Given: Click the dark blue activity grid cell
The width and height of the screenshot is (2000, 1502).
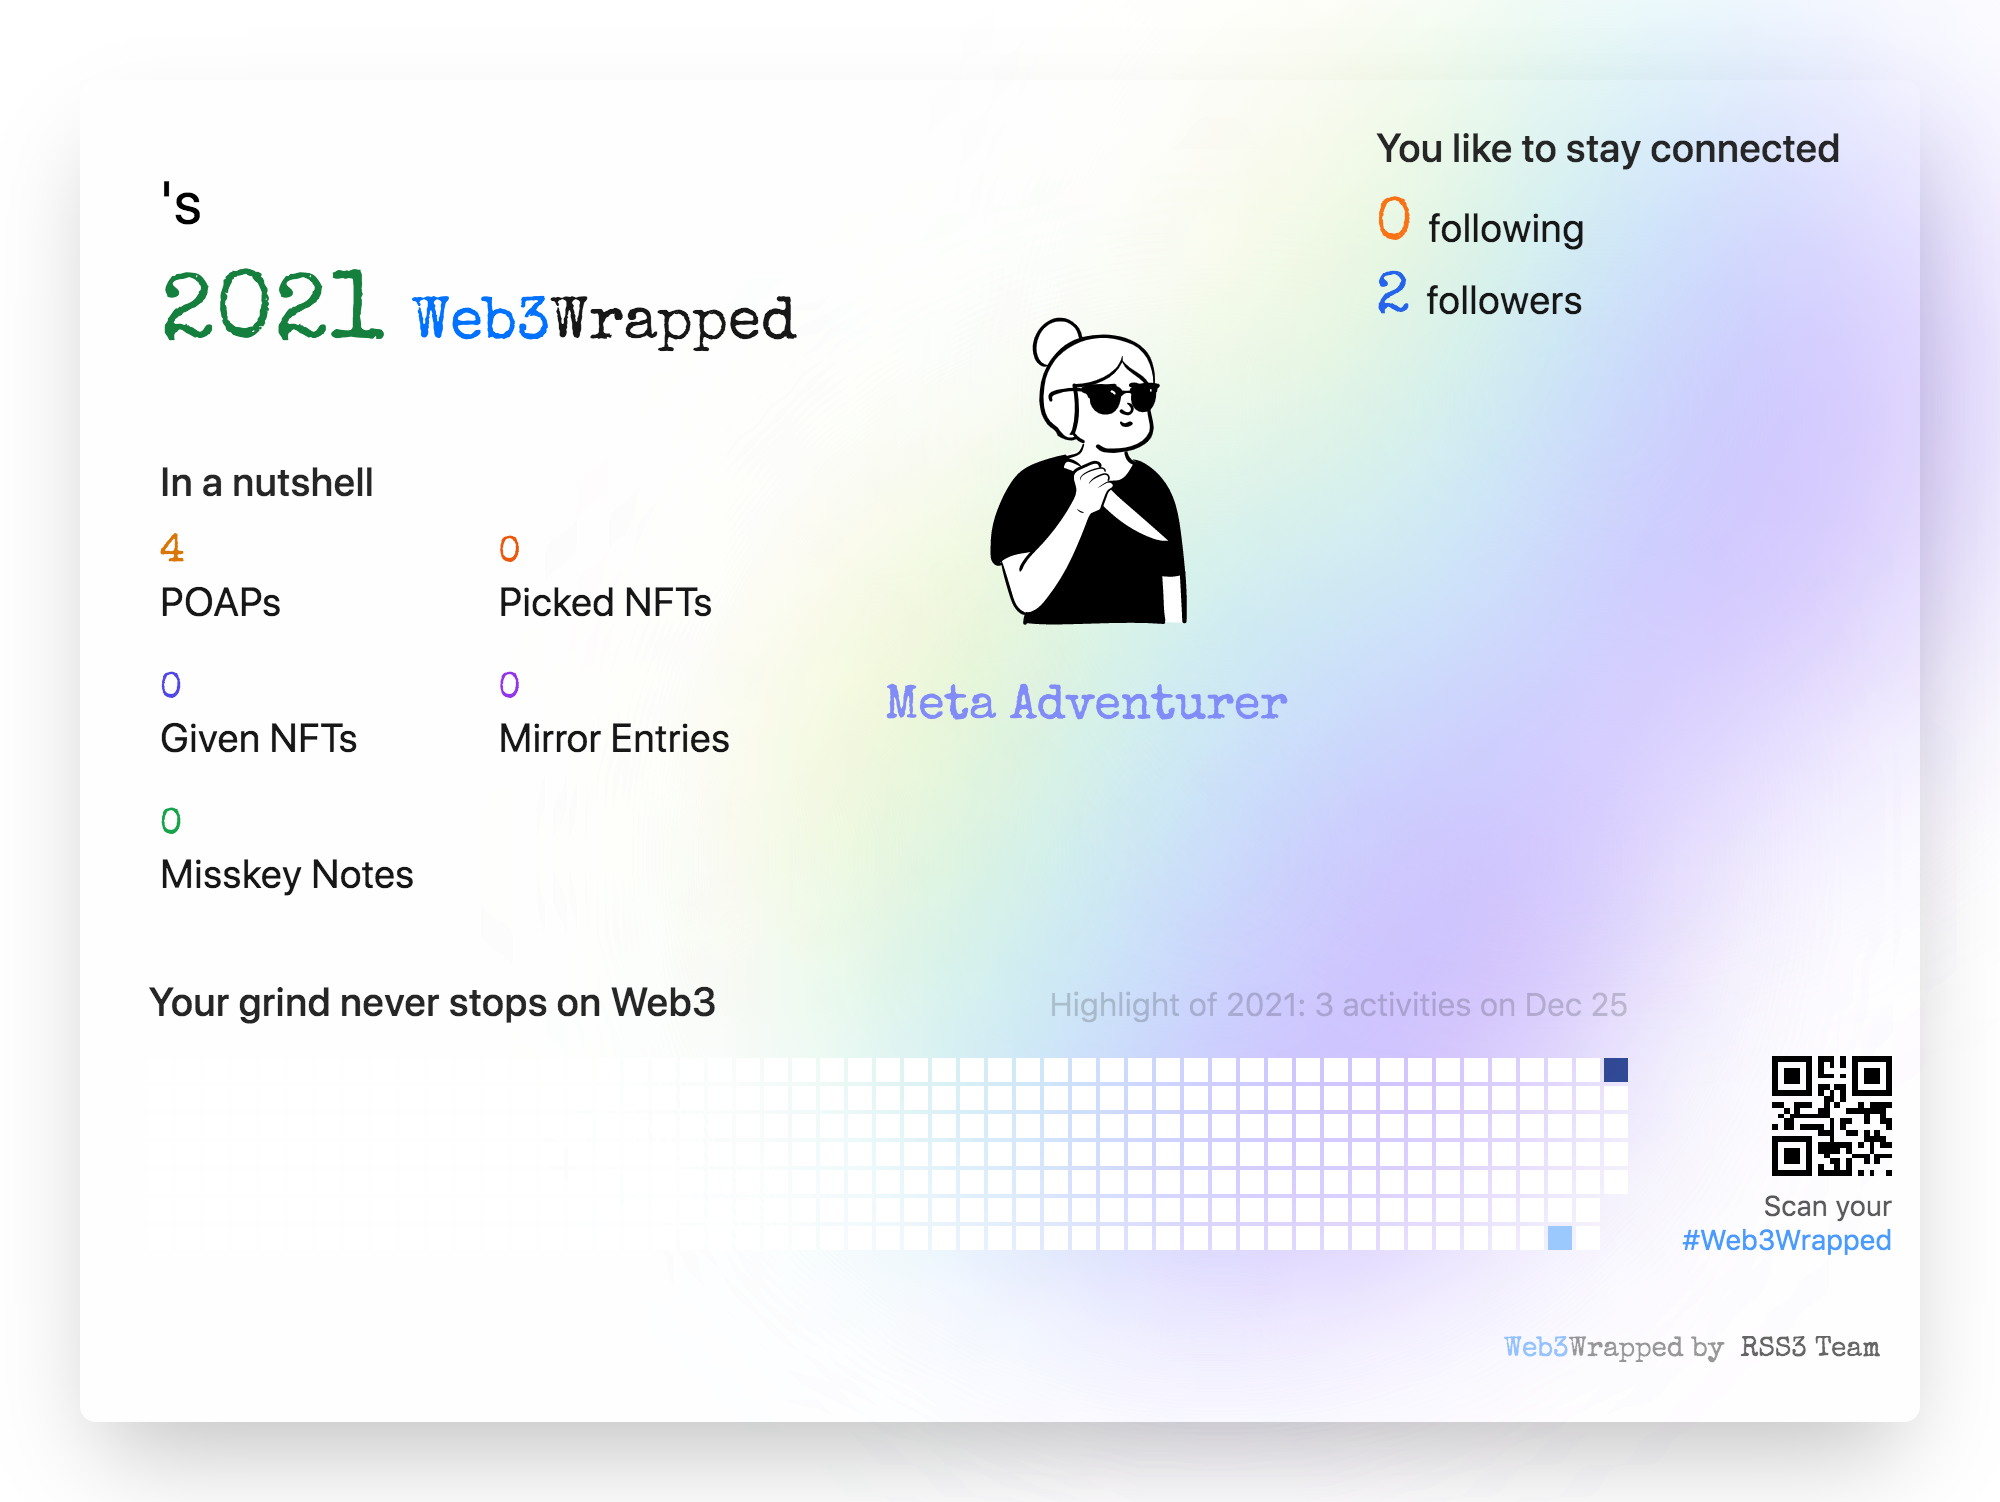Looking at the screenshot, I should (1616, 1070).
